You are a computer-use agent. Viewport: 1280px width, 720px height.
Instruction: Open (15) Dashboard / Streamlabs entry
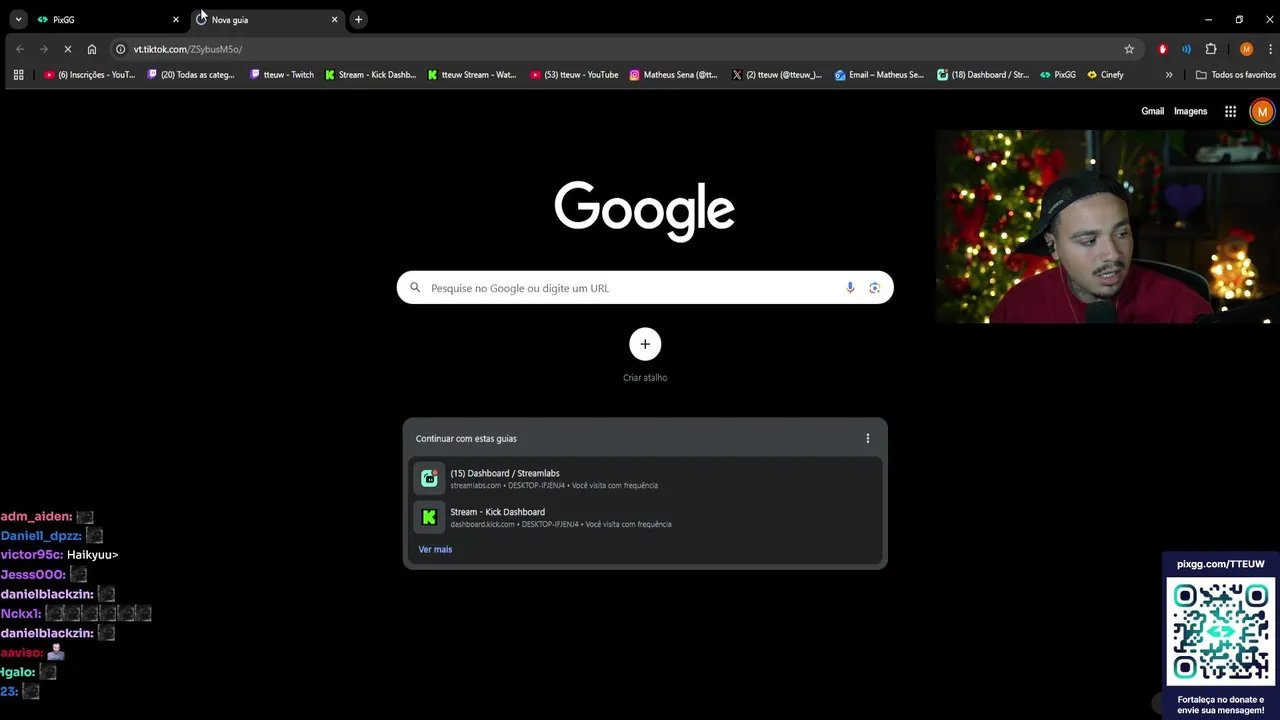click(x=645, y=479)
